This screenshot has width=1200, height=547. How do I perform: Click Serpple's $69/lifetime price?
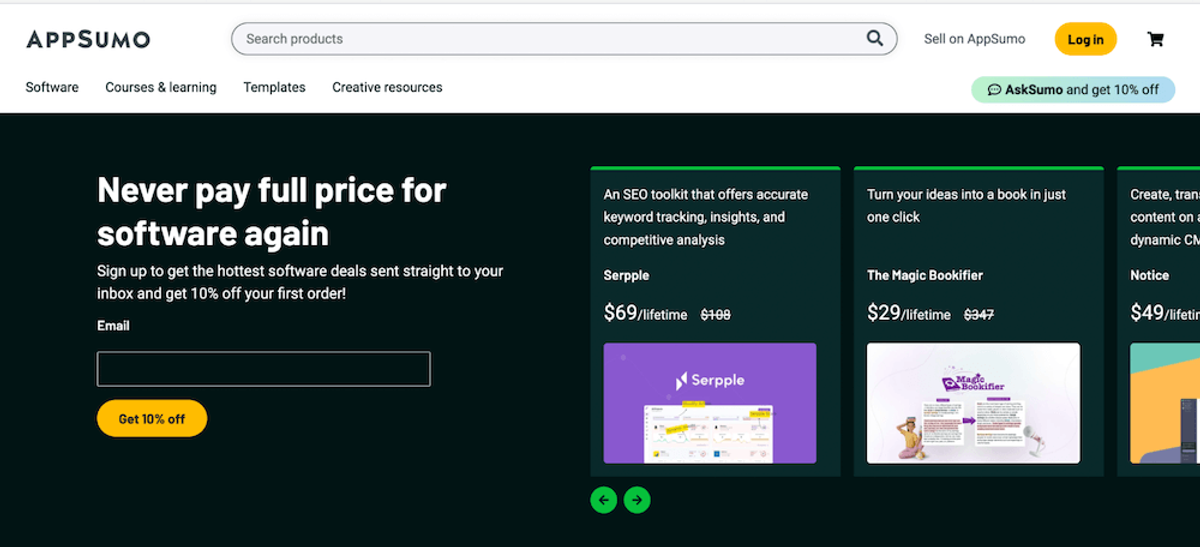coord(645,313)
